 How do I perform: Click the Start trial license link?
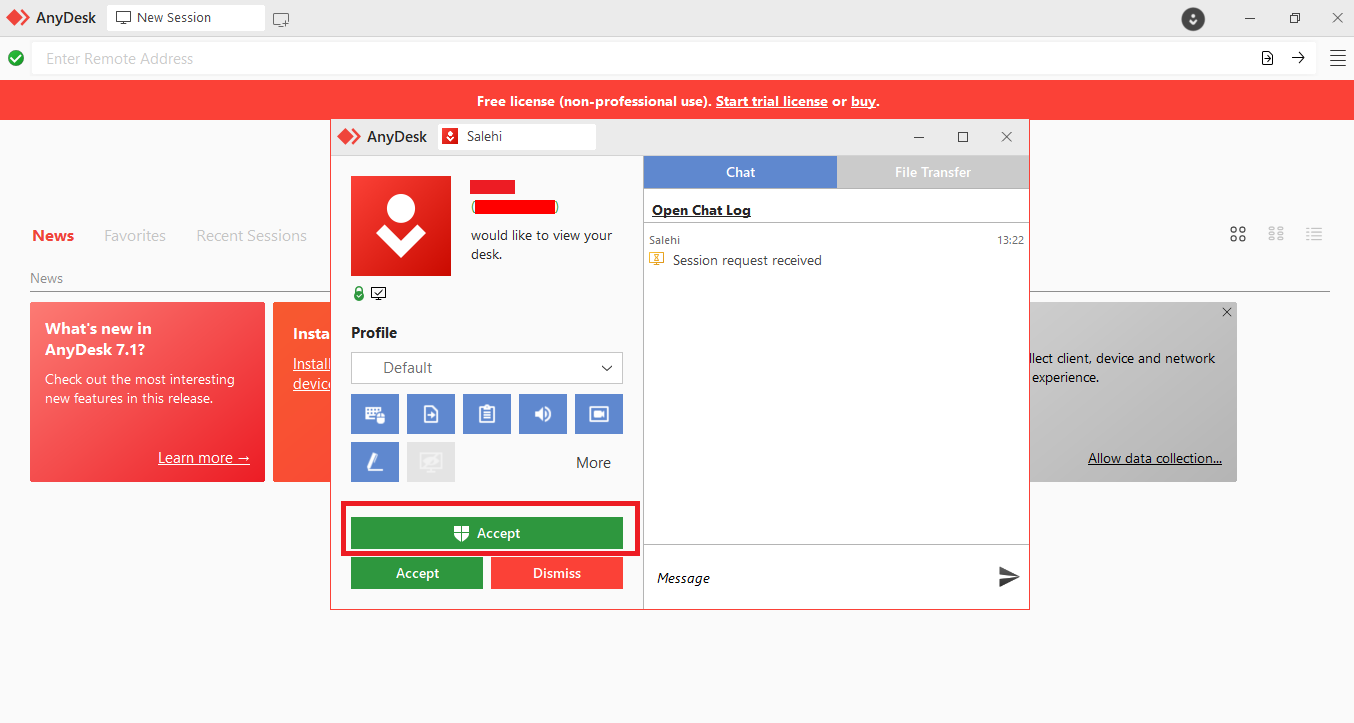772,101
